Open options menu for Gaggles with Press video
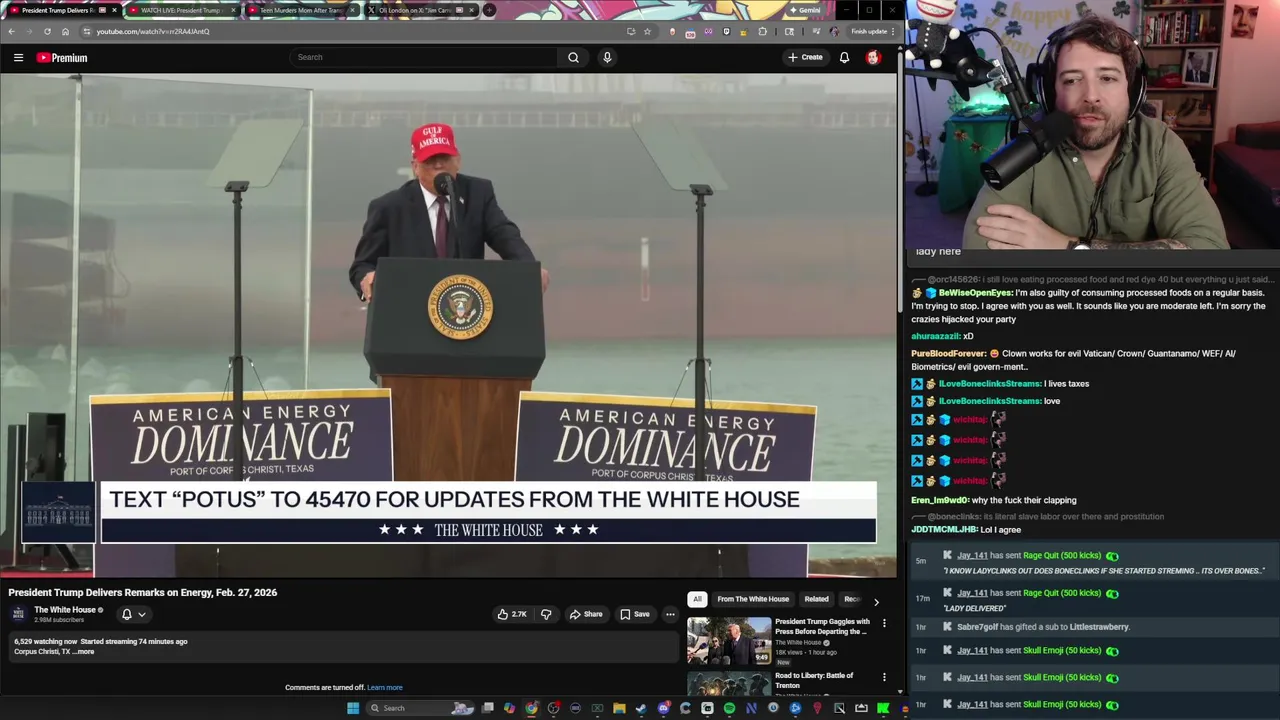This screenshot has height=720, width=1280. 884,623
